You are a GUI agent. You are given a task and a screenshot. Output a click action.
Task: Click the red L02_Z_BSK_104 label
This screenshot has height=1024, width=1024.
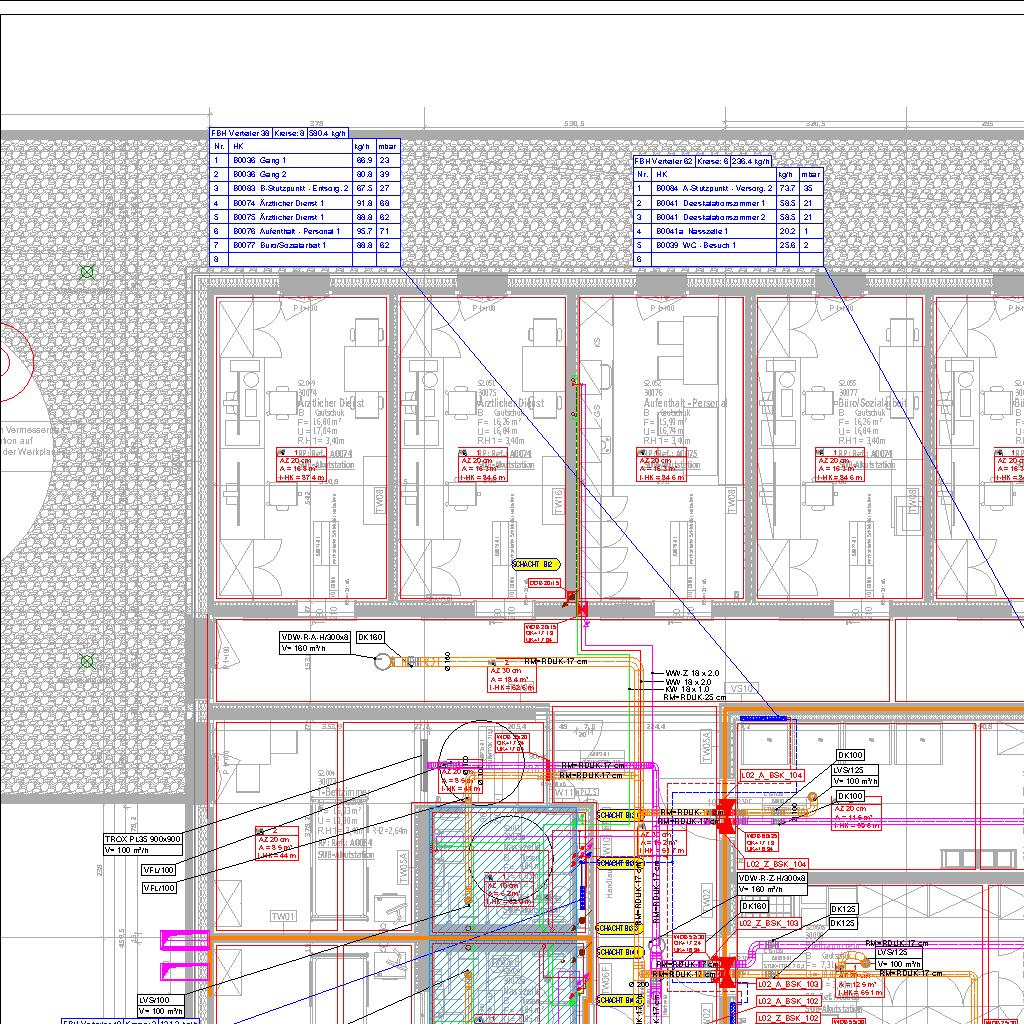click(775, 863)
